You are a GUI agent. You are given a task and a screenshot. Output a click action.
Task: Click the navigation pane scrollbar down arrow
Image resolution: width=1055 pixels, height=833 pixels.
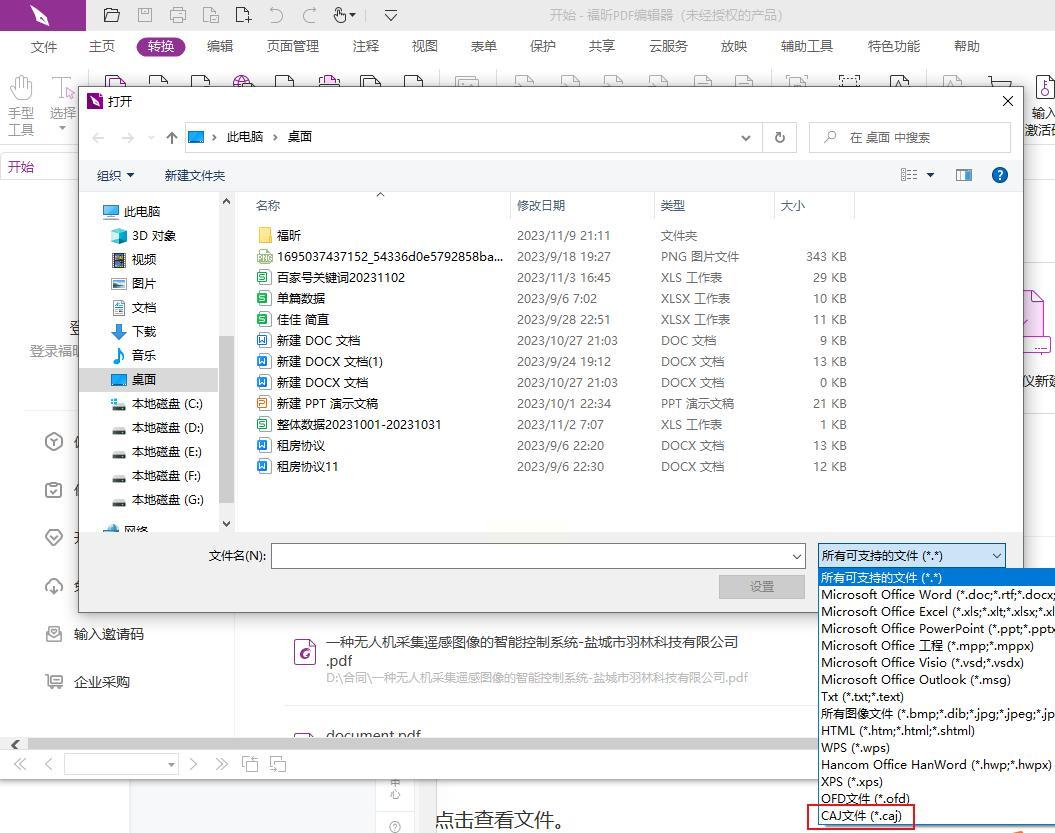coord(227,523)
